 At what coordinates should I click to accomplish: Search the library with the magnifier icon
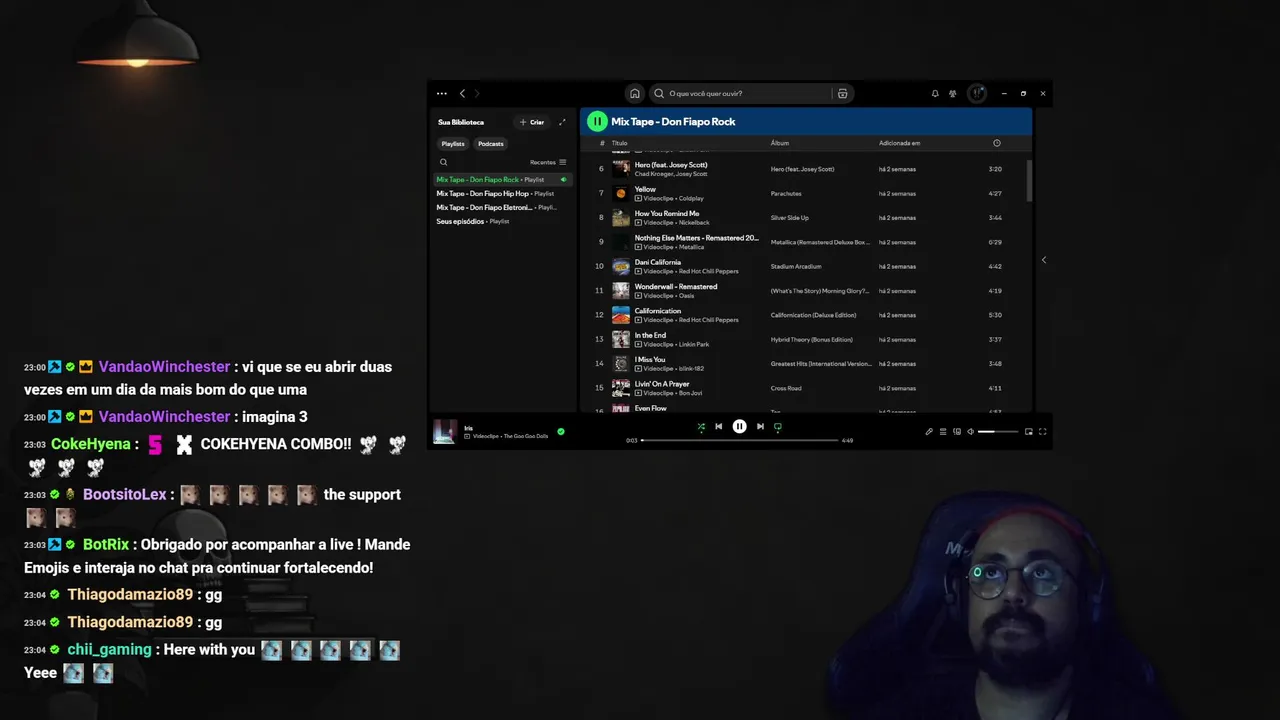[x=444, y=162]
